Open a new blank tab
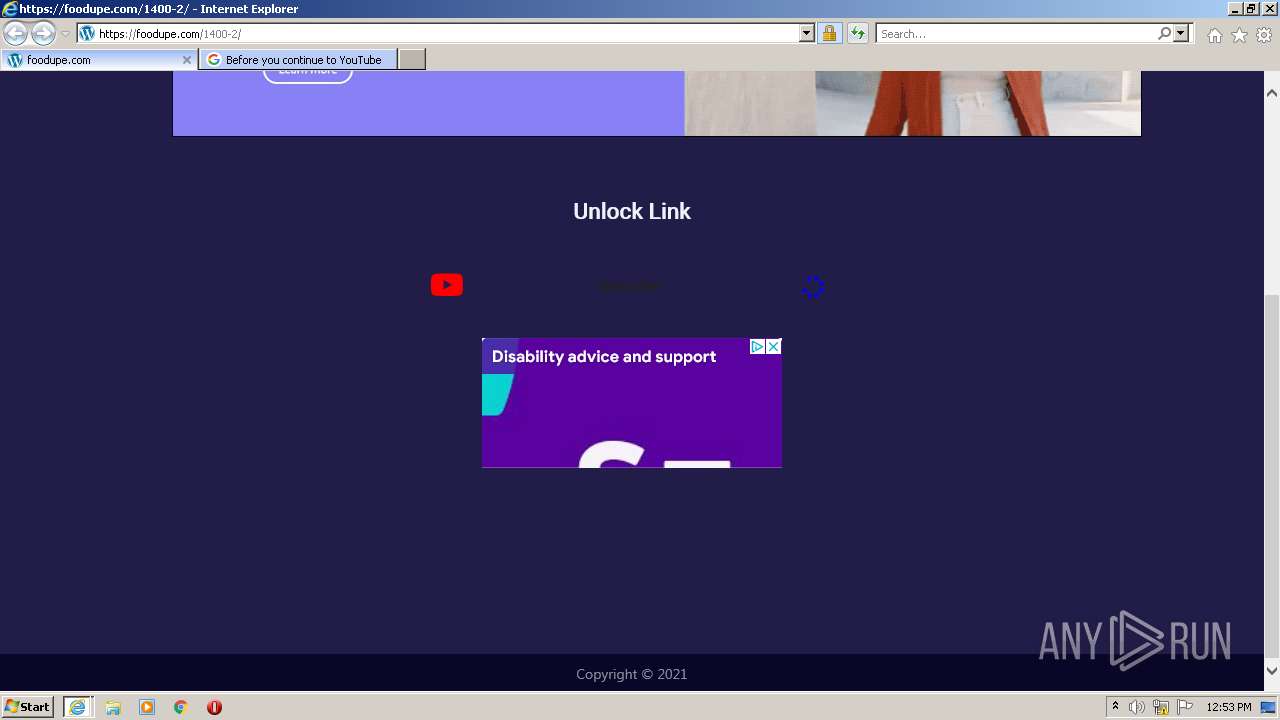Image resolution: width=1280 pixels, height=720 pixels. pyautogui.click(x=412, y=60)
